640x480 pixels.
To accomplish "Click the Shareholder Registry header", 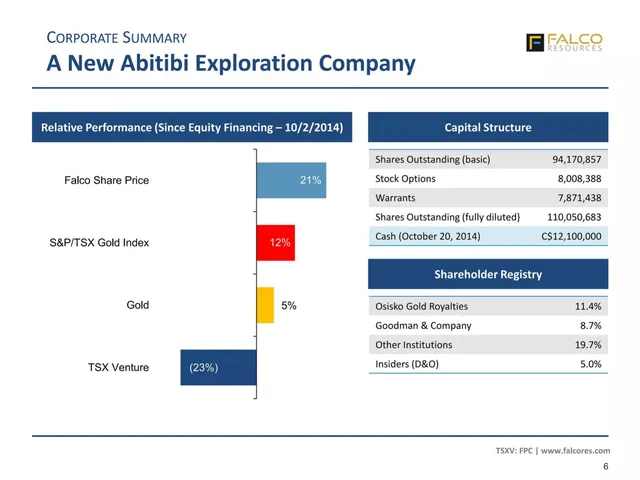I will (488, 274).
